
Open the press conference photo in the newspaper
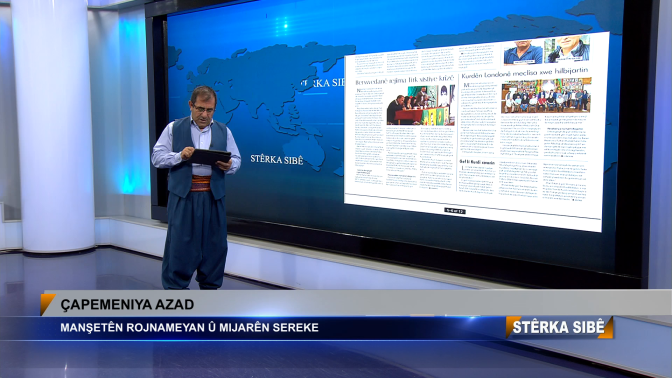click(x=420, y=105)
